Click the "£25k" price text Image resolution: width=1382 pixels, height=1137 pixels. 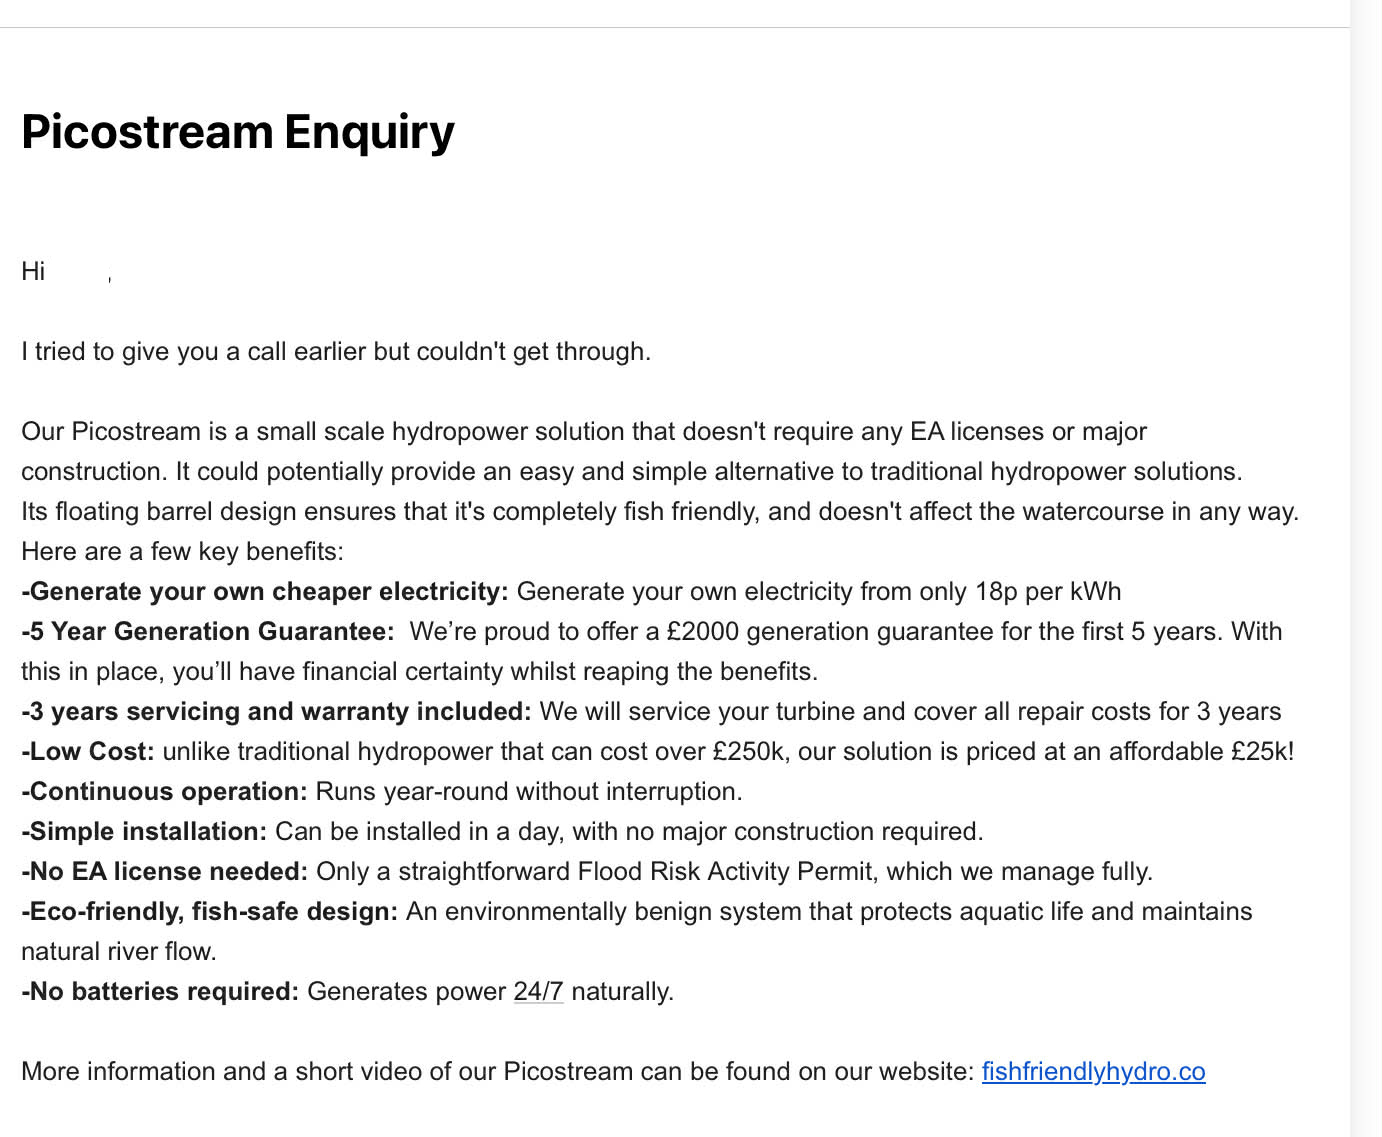[x=1261, y=751]
